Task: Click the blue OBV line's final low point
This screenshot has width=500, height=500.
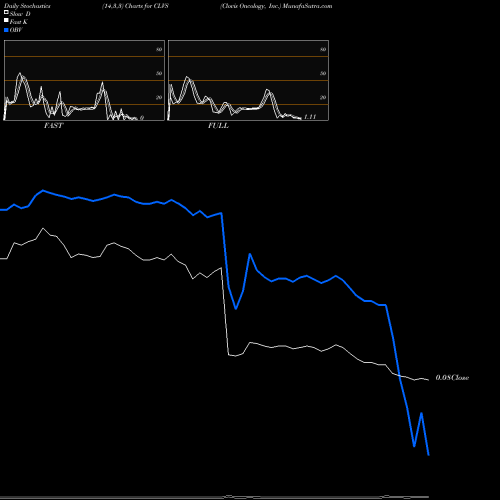Action: tap(428, 455)
